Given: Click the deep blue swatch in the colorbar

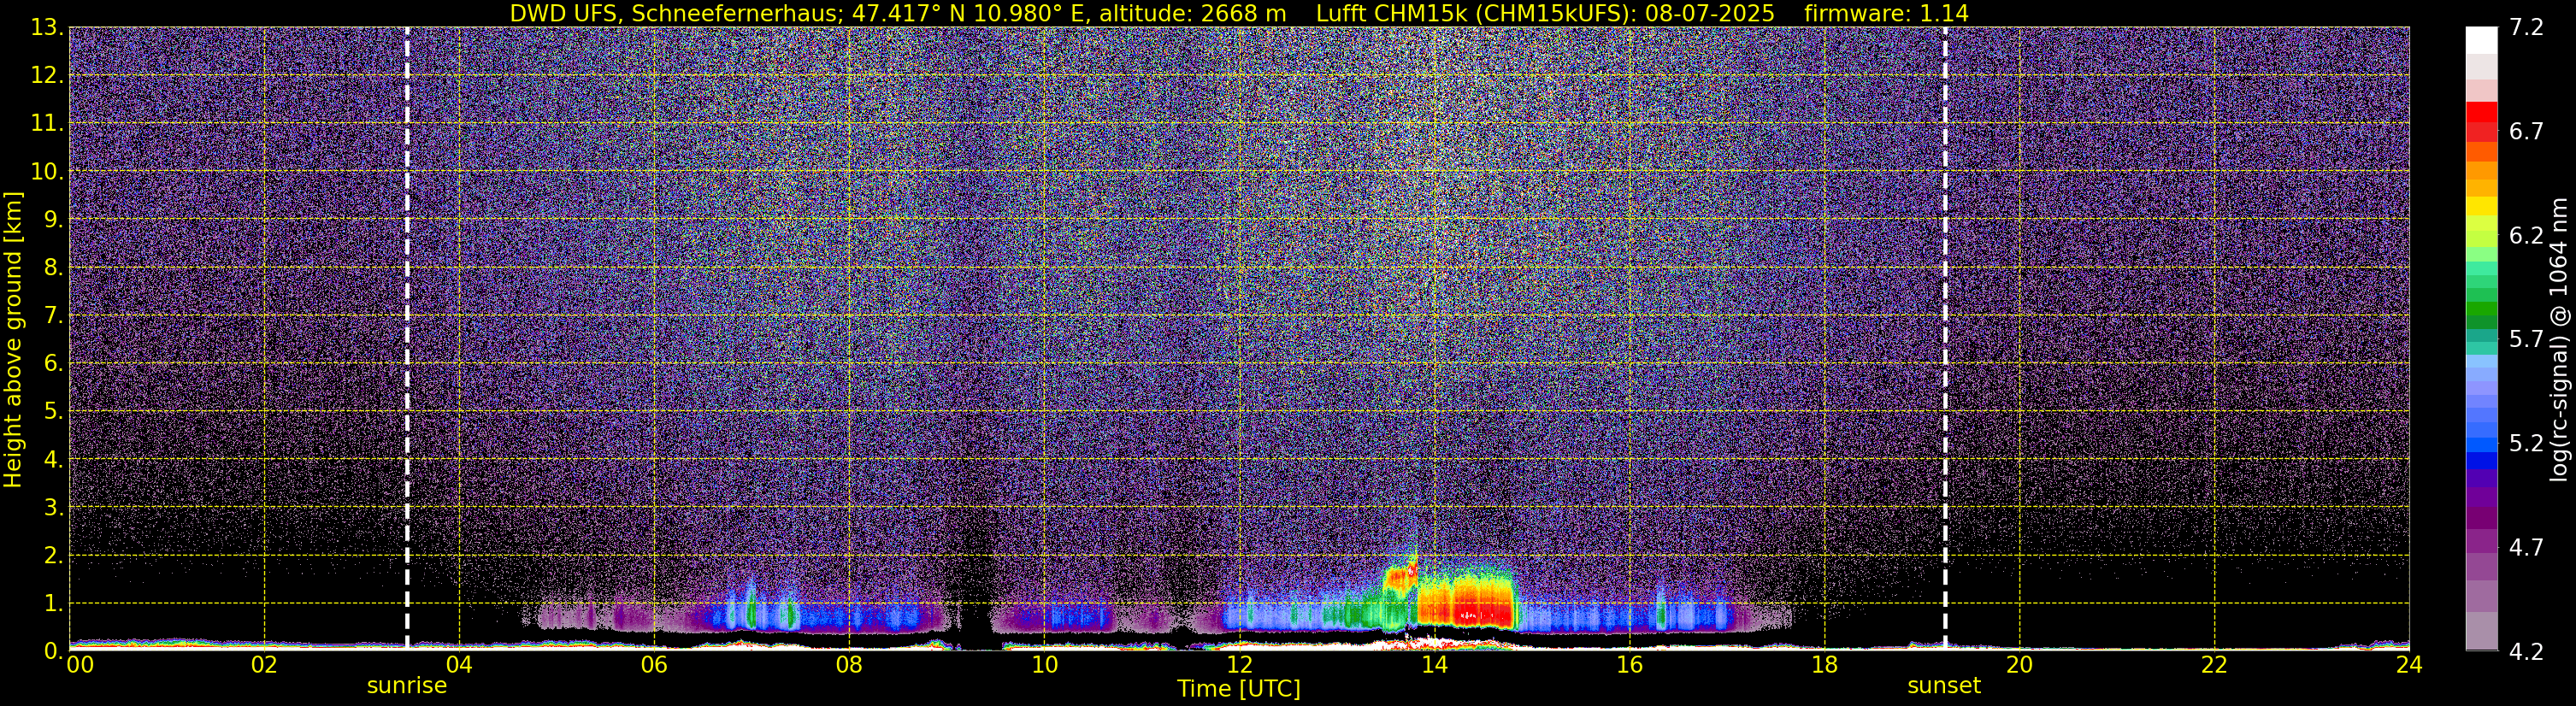Looking at the screenshot, I should tap(2481, 461).
